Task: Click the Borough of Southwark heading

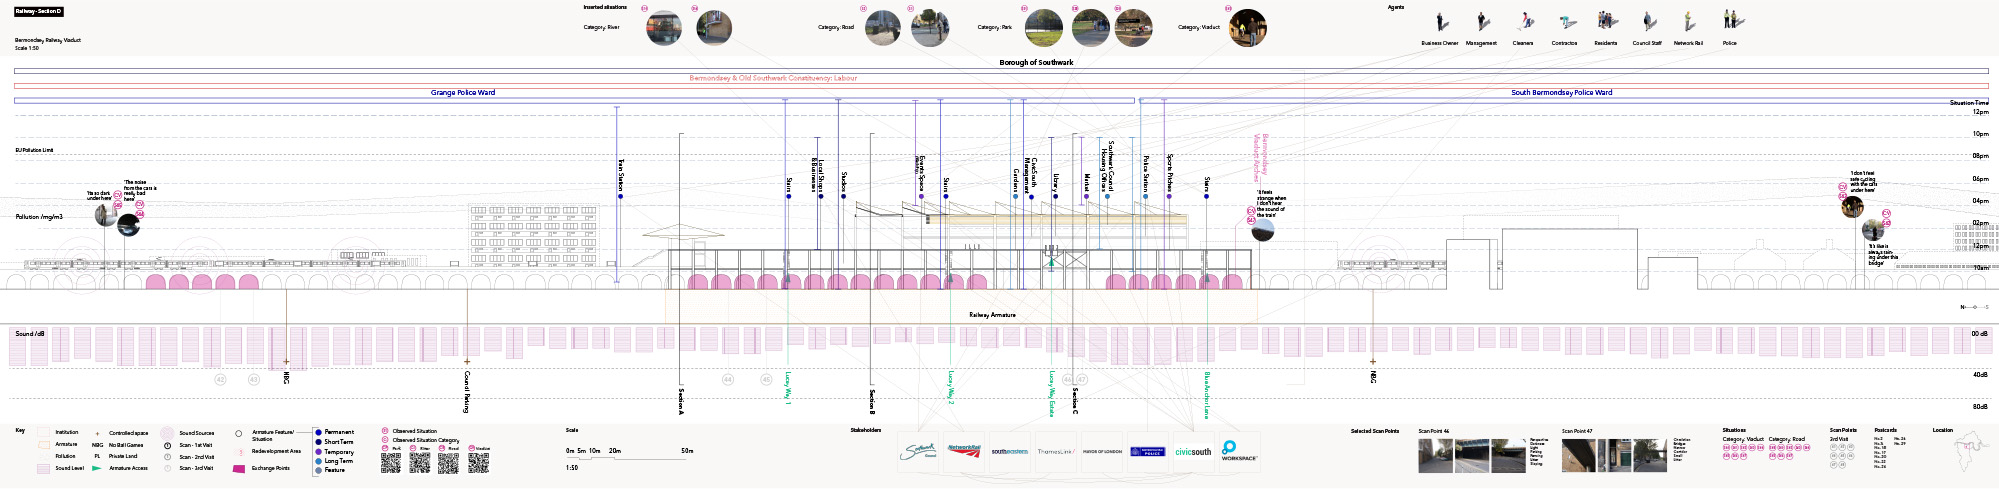Action: pos(1036,62)
